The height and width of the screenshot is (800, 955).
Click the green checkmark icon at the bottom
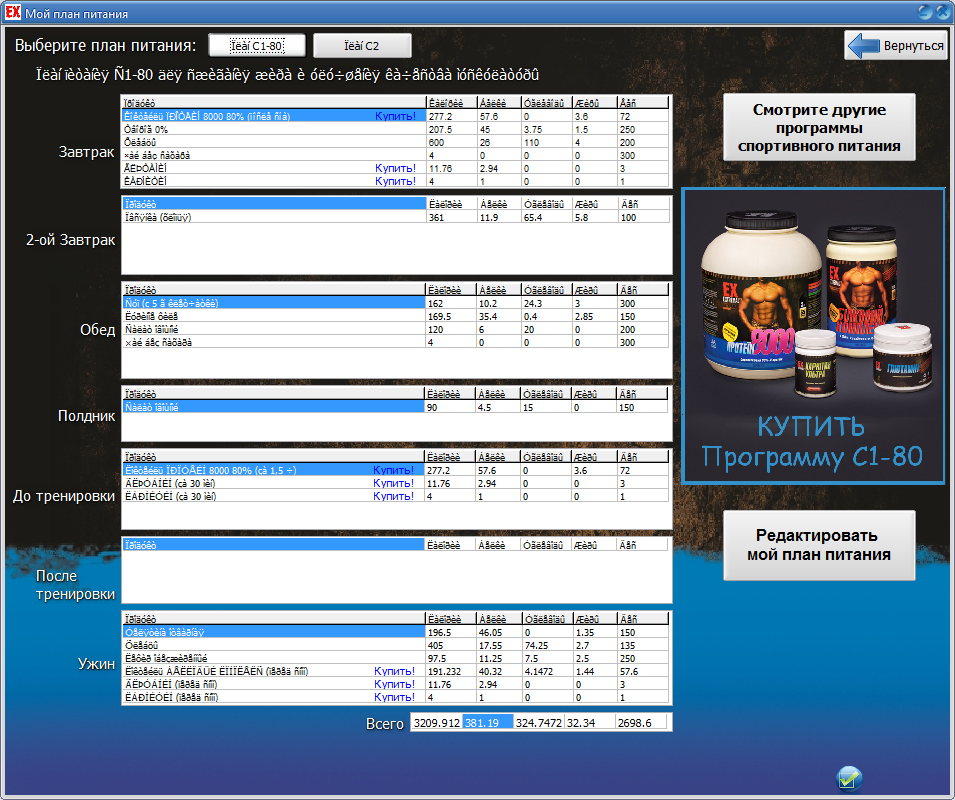coord(850,778)
